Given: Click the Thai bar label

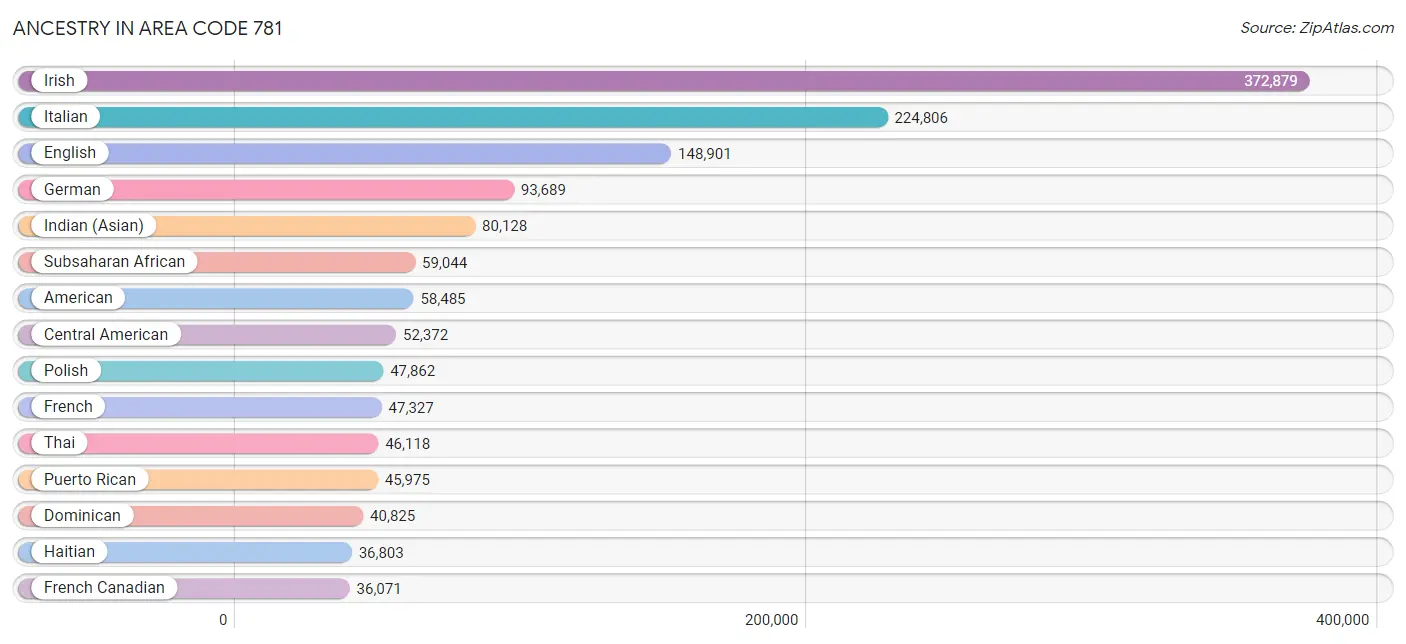Looking at the screenshot, I should (x=59, y=442).
